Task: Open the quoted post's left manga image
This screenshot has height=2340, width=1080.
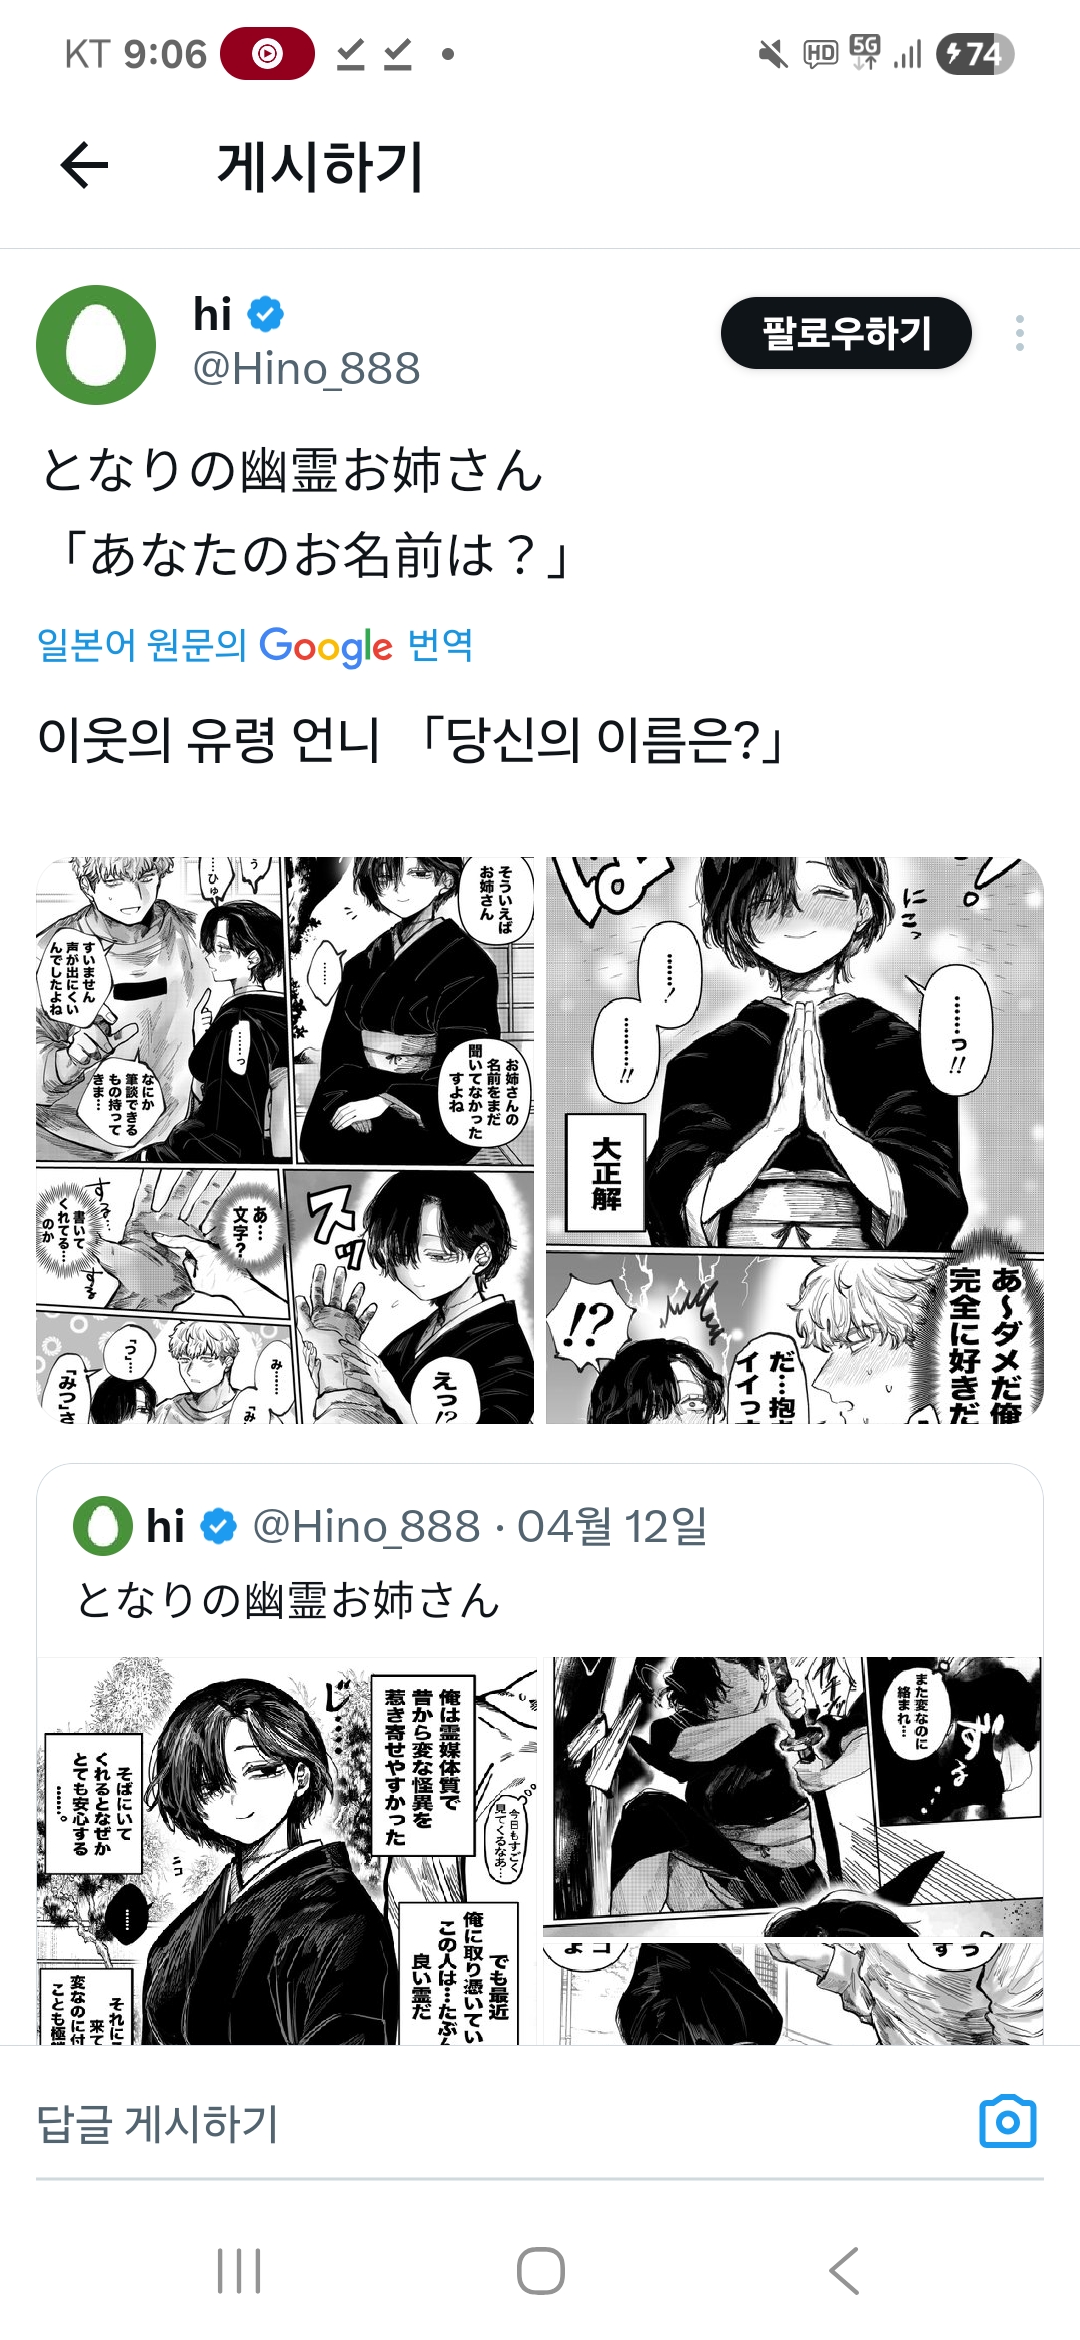Action: 287,1850
